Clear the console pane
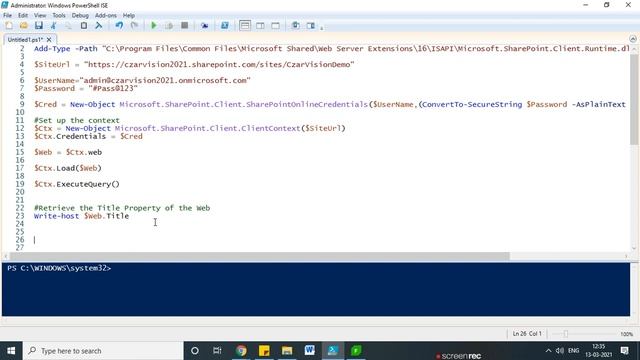 pos(98,26)
